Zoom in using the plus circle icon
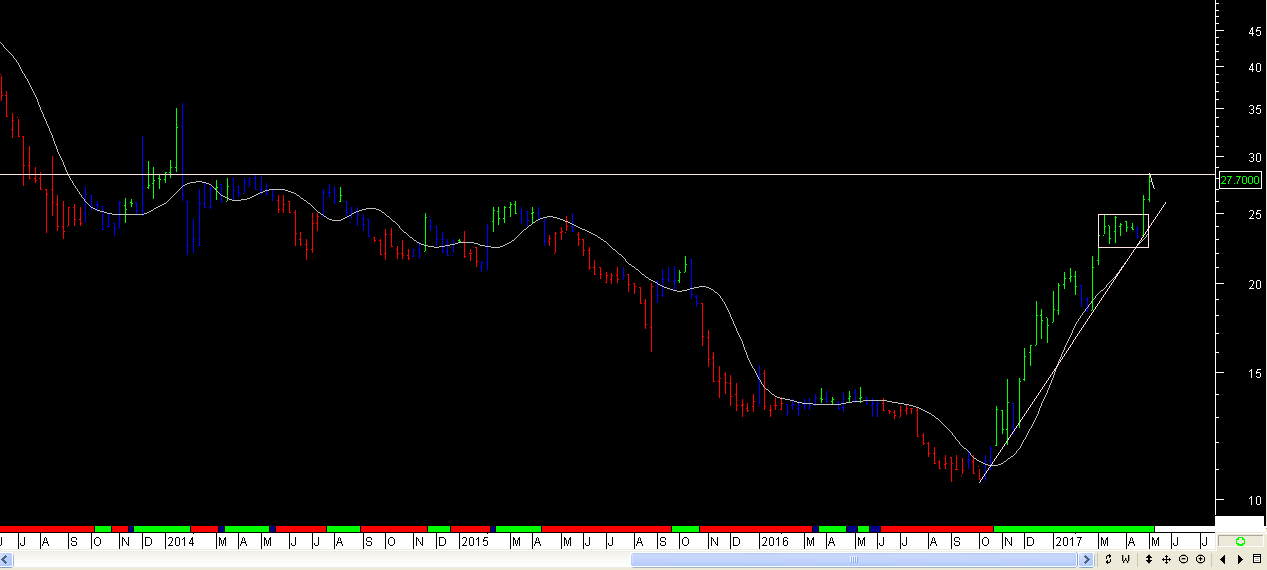Image resolution: width=1267 pixels, height=570 pixels. (1200, 559)
